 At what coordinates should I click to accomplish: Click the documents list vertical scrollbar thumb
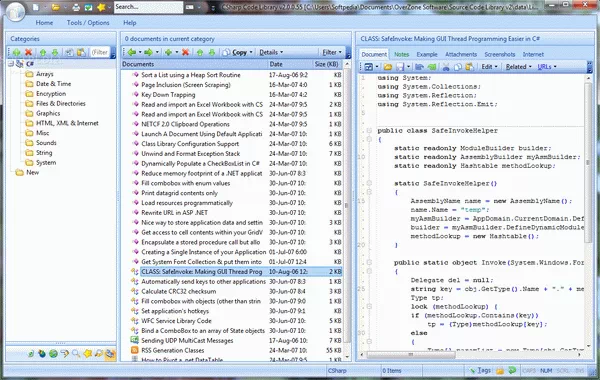pos(347,205)
